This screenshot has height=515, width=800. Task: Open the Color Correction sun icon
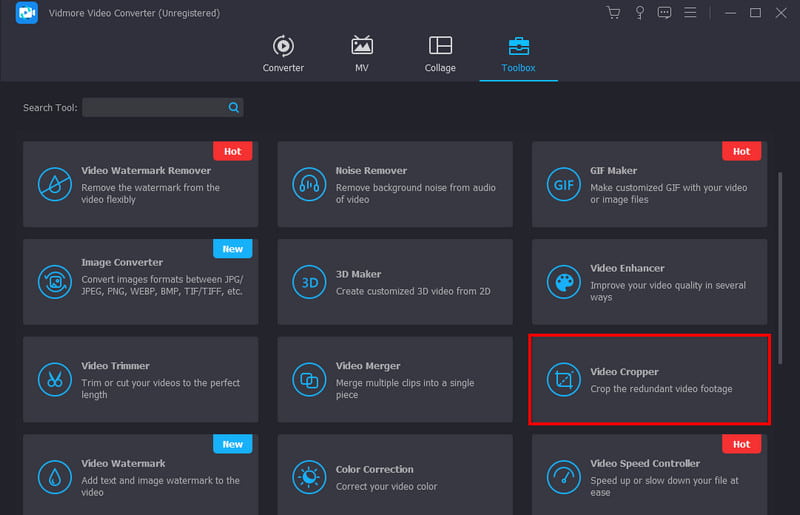pos(308,476)
